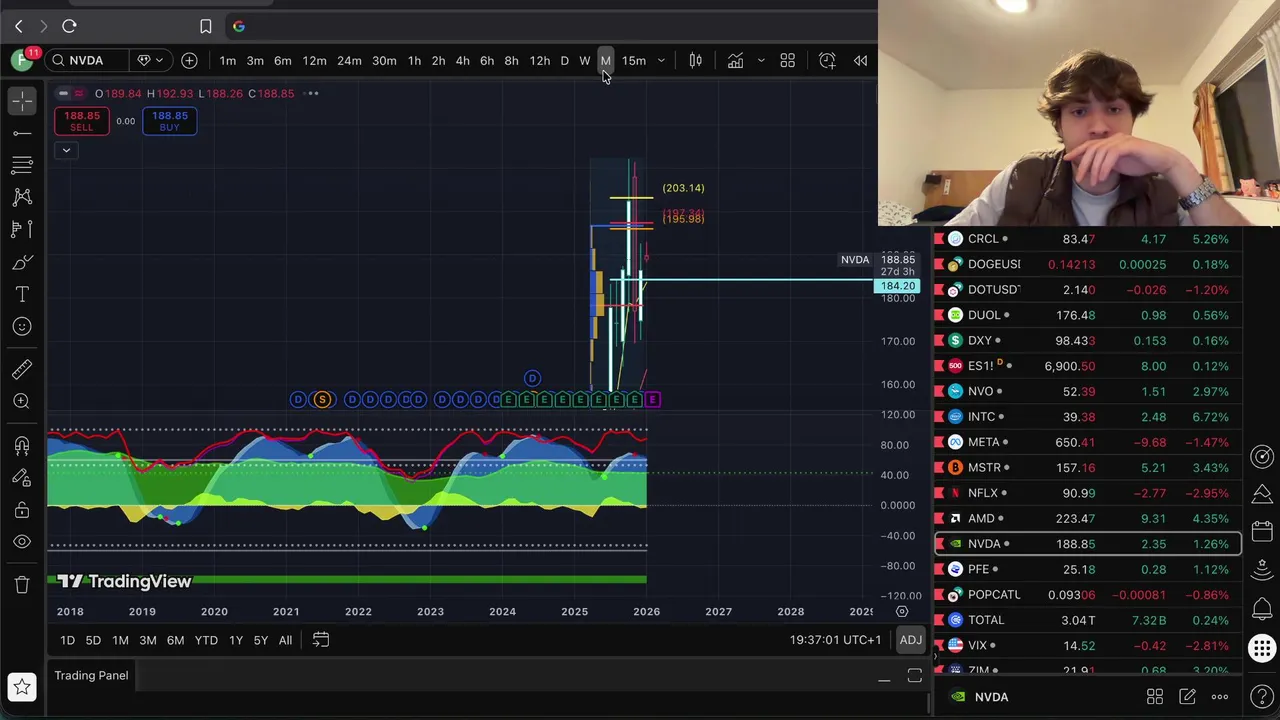
Task: Open favorites star at bottom-left
Action: coord(22,687)
